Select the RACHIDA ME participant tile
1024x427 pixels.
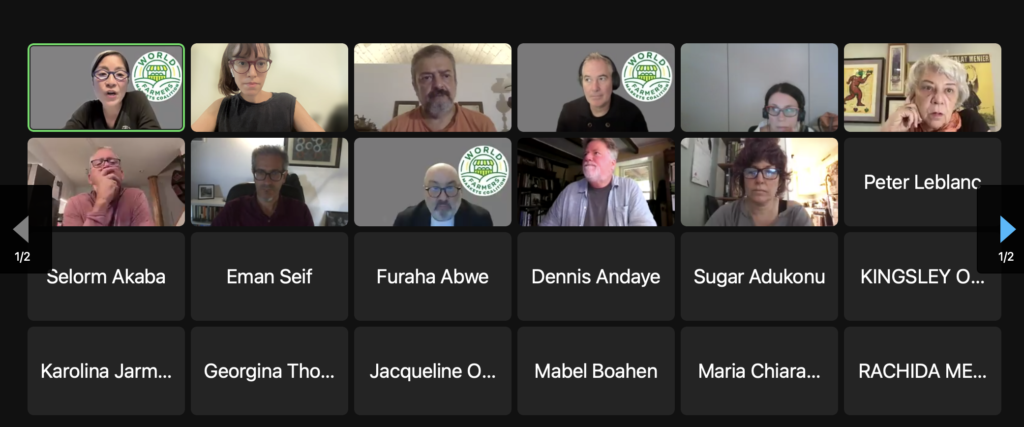(x=922, y=371)
